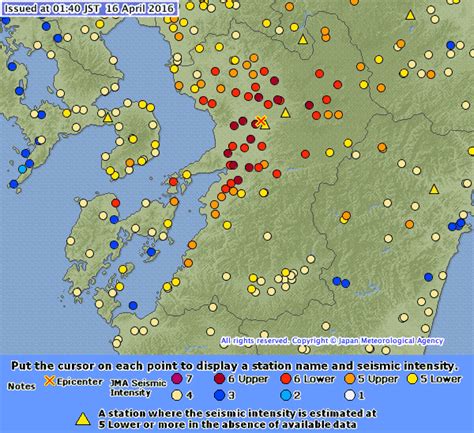Image resolution: width=474 pixels, height=433 pixels.
Task: Click the 'JMA Seismic Intensity' legend heading
Action: coord(138,388)
